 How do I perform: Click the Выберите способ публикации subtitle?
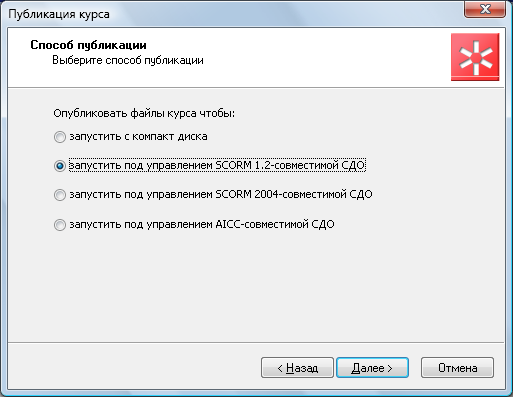(x=128, y=60)
